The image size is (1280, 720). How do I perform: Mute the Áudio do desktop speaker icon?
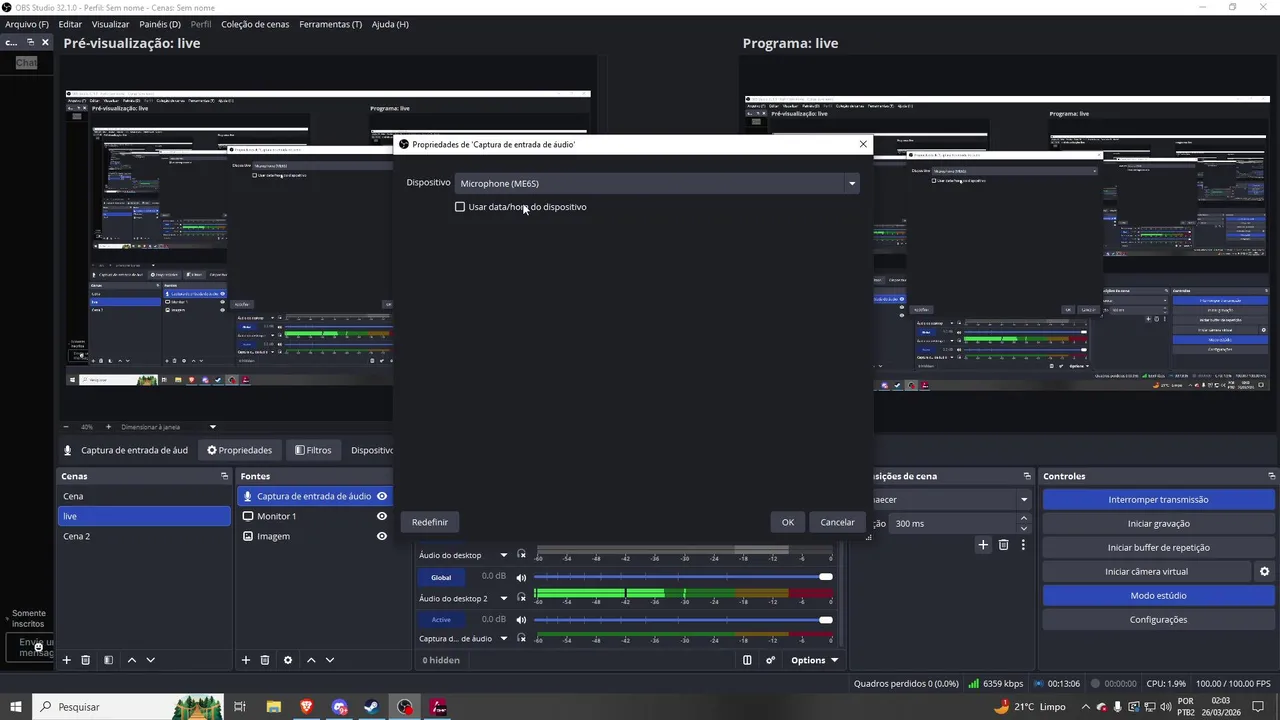(x=521, y=577)
